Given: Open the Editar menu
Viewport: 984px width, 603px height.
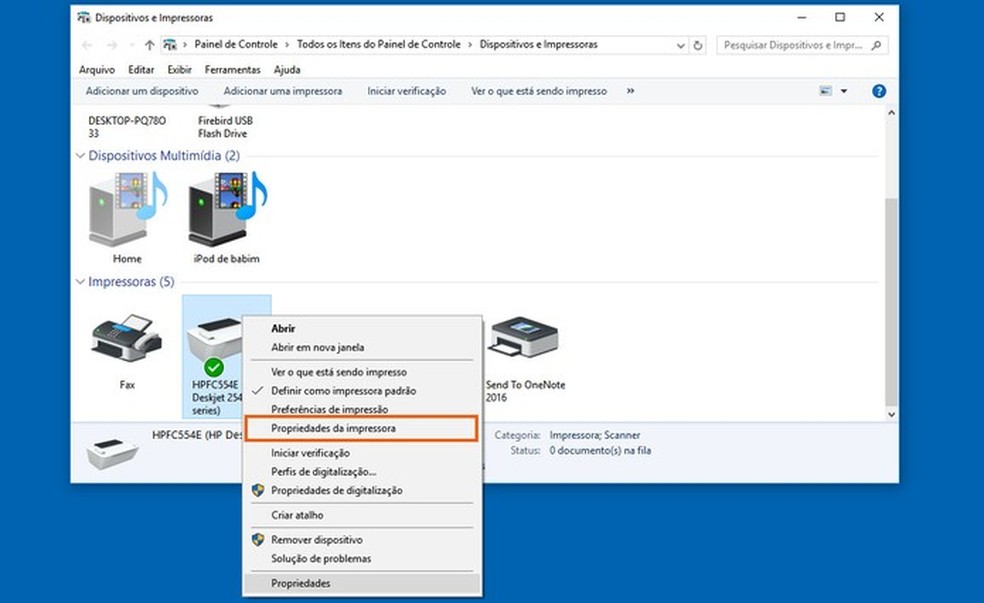Looking at the screenshot, I should 141,70.
